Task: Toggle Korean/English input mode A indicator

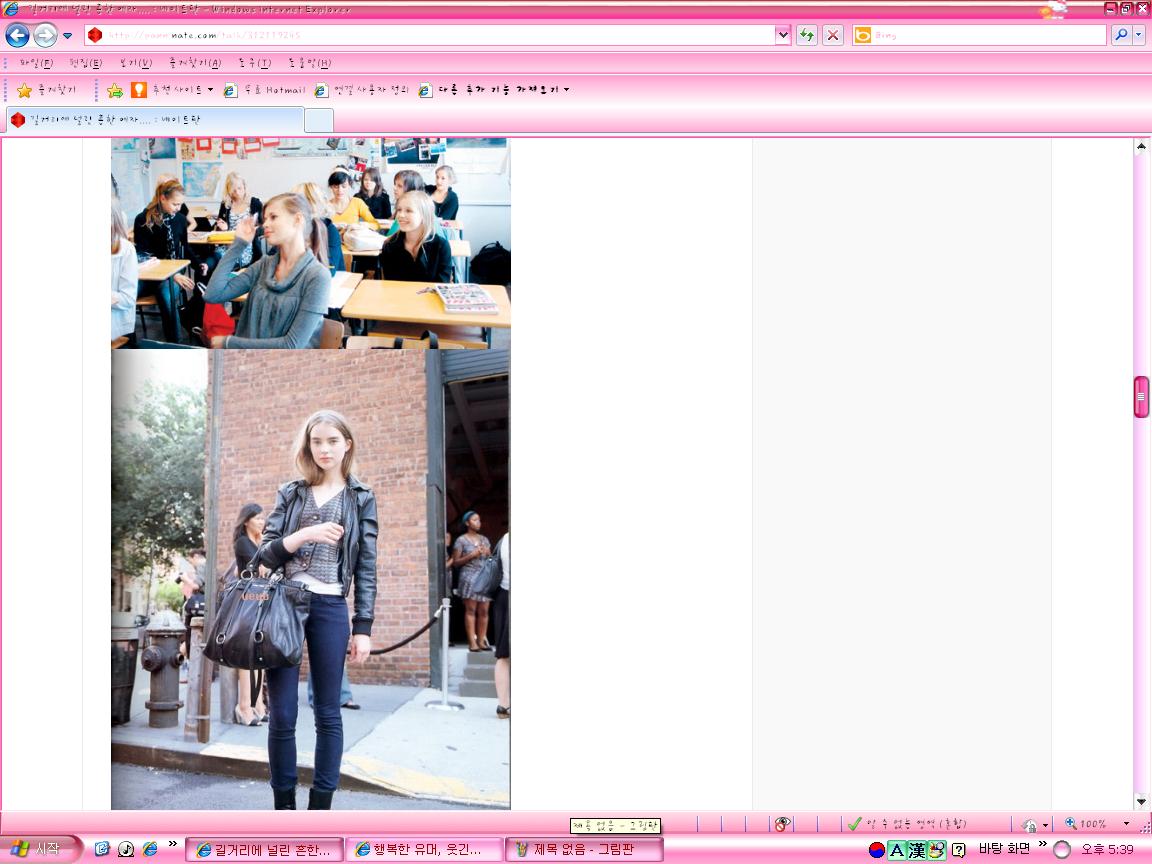Action: [x=896, y=850]
